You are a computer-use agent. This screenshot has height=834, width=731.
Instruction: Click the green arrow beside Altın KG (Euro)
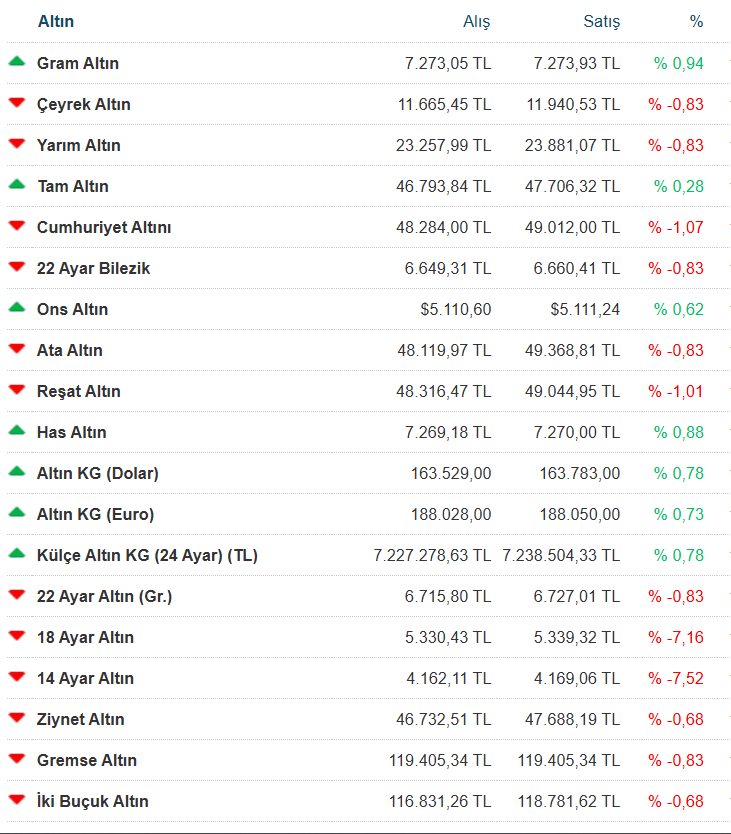(16, 513)
